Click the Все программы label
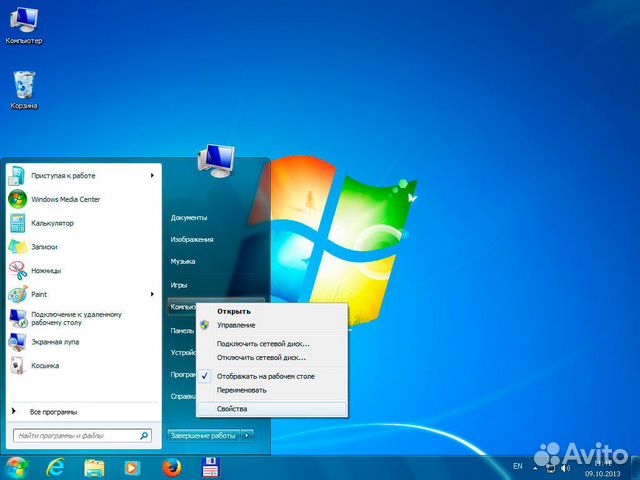640x480 pixels. pos(53,412)
